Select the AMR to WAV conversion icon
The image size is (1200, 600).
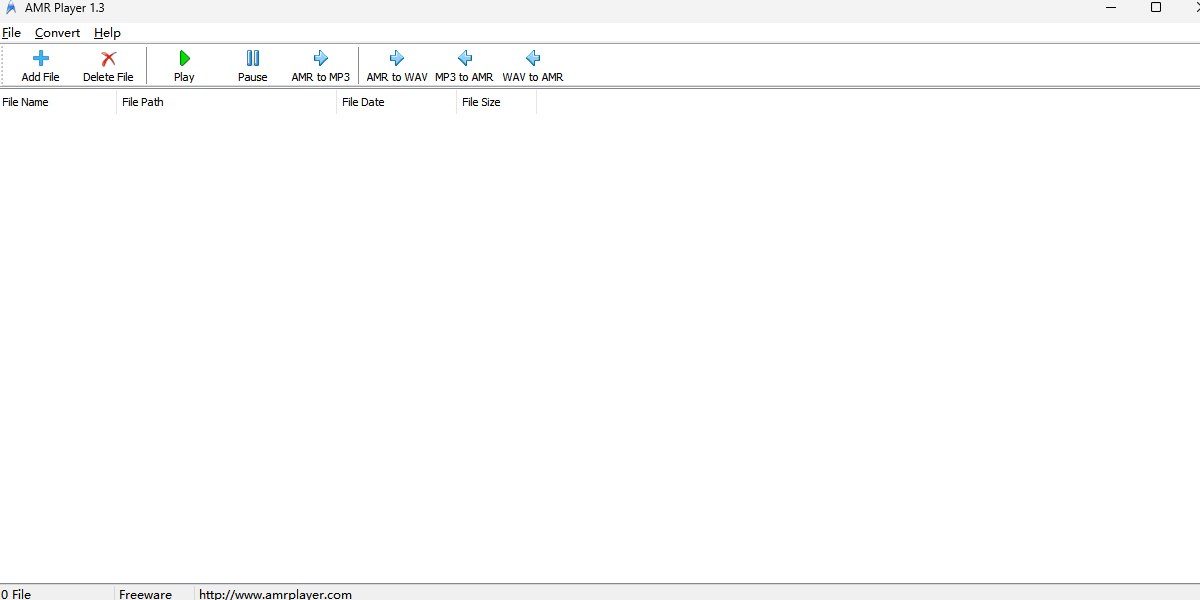pos(397,59)
